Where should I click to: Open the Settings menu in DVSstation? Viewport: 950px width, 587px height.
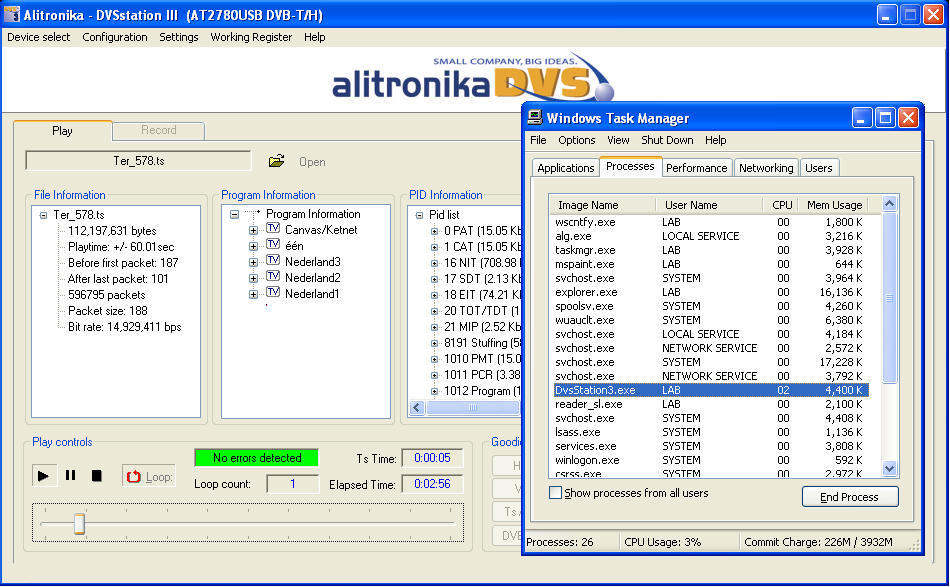[179, 37]
